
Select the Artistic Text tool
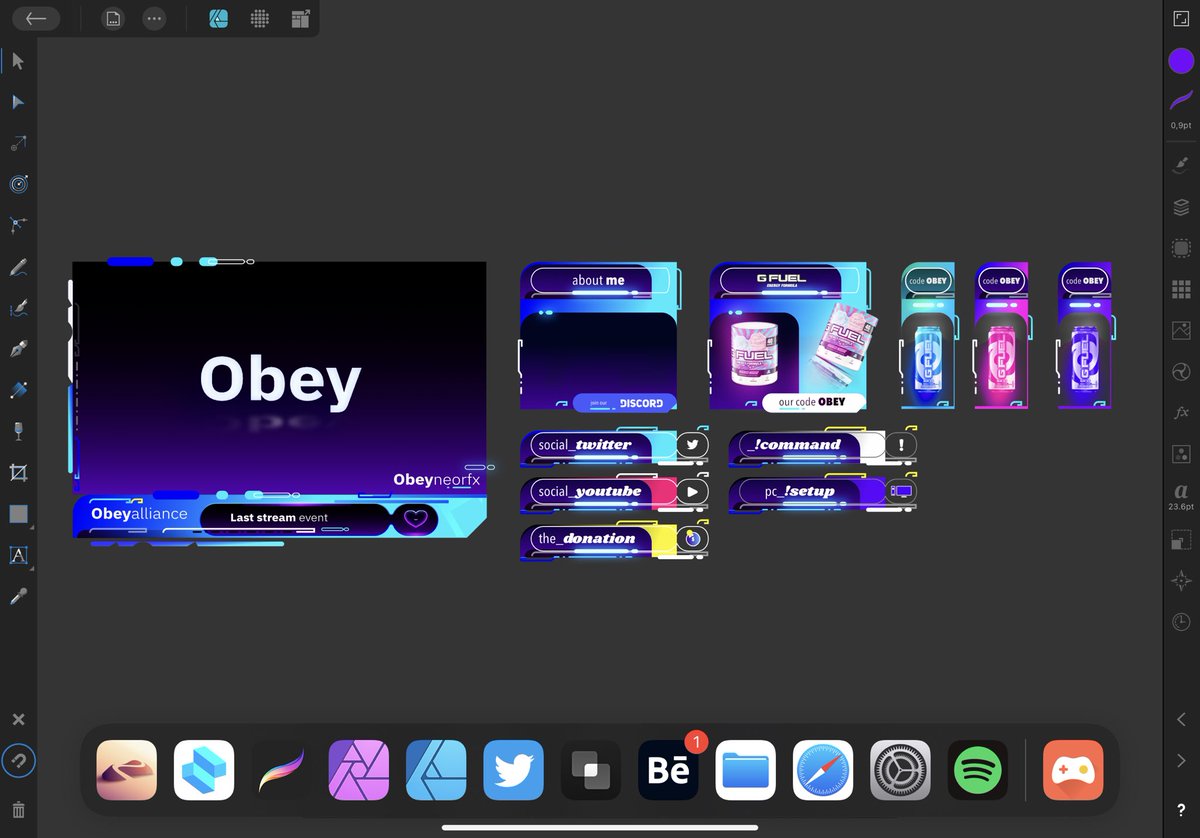pos(18,555)
